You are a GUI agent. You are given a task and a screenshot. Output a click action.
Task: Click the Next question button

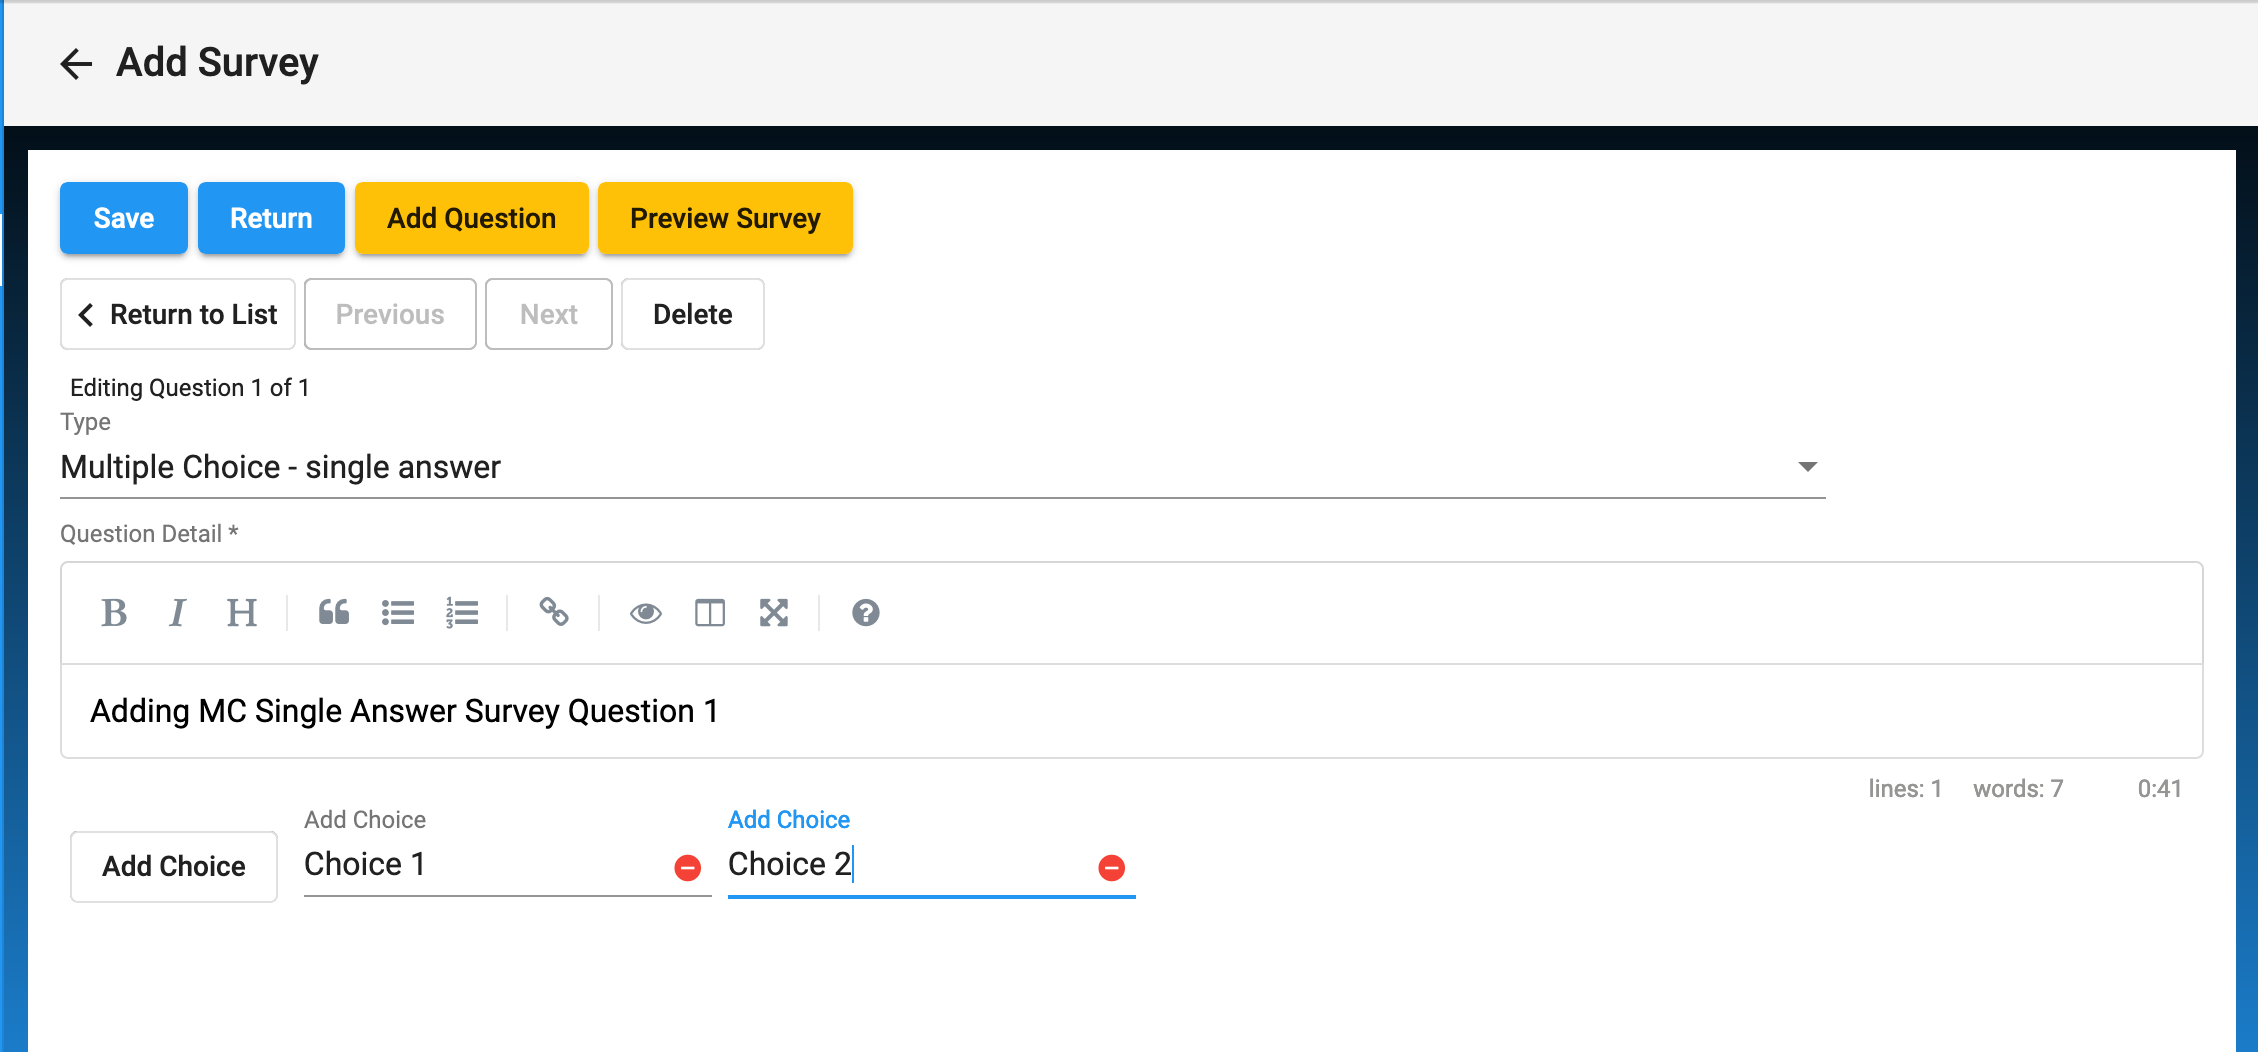pos(549,314)
